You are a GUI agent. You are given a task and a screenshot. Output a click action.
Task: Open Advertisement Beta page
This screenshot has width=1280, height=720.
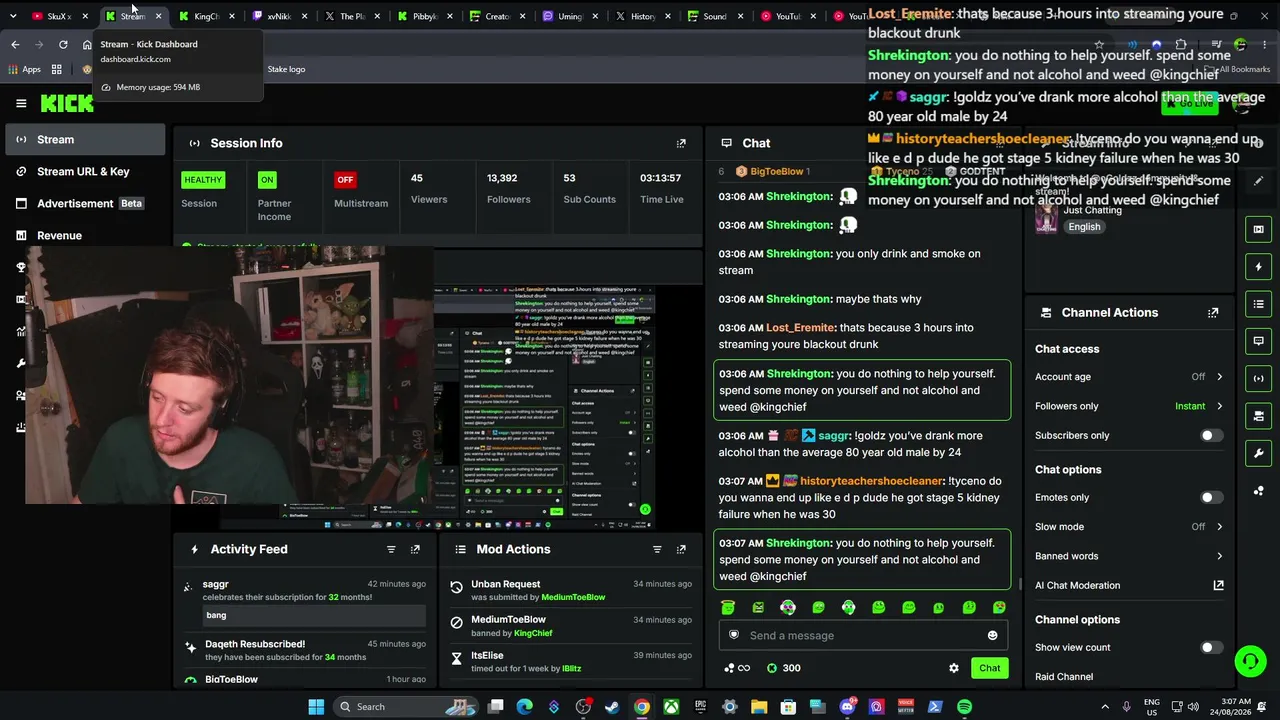(x=84, y=204)
